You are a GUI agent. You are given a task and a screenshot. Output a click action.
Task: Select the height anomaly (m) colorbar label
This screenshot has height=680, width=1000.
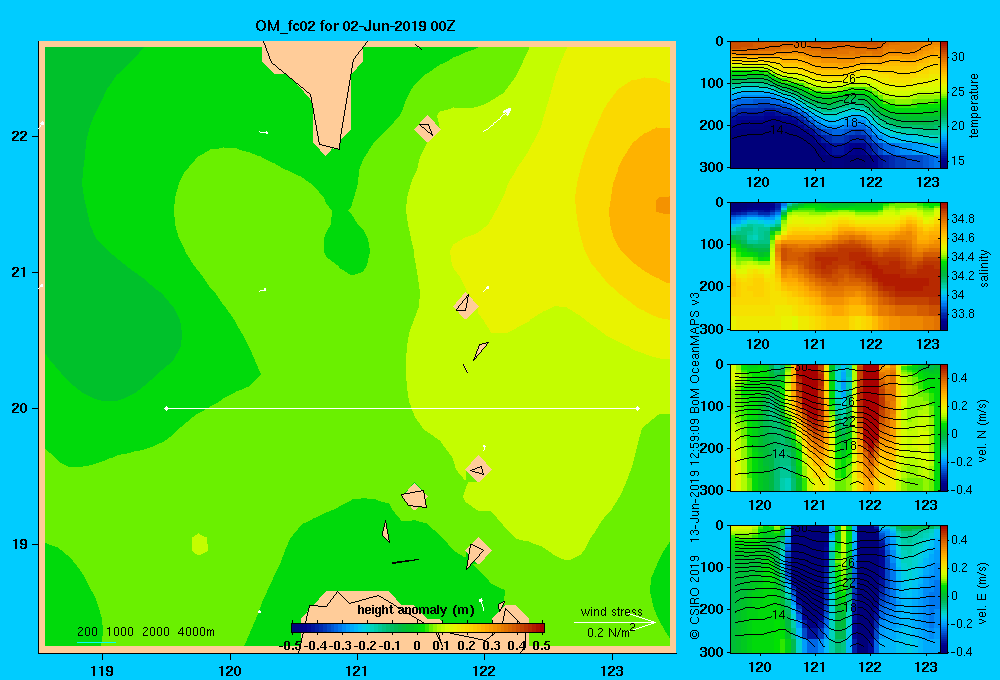pos(416,610)
